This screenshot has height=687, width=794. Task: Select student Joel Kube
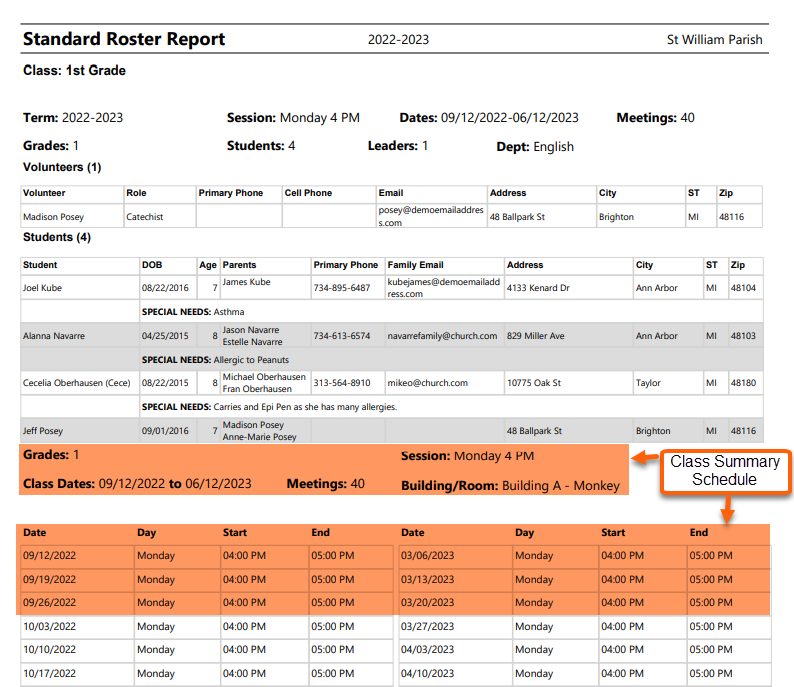[43, 288]
